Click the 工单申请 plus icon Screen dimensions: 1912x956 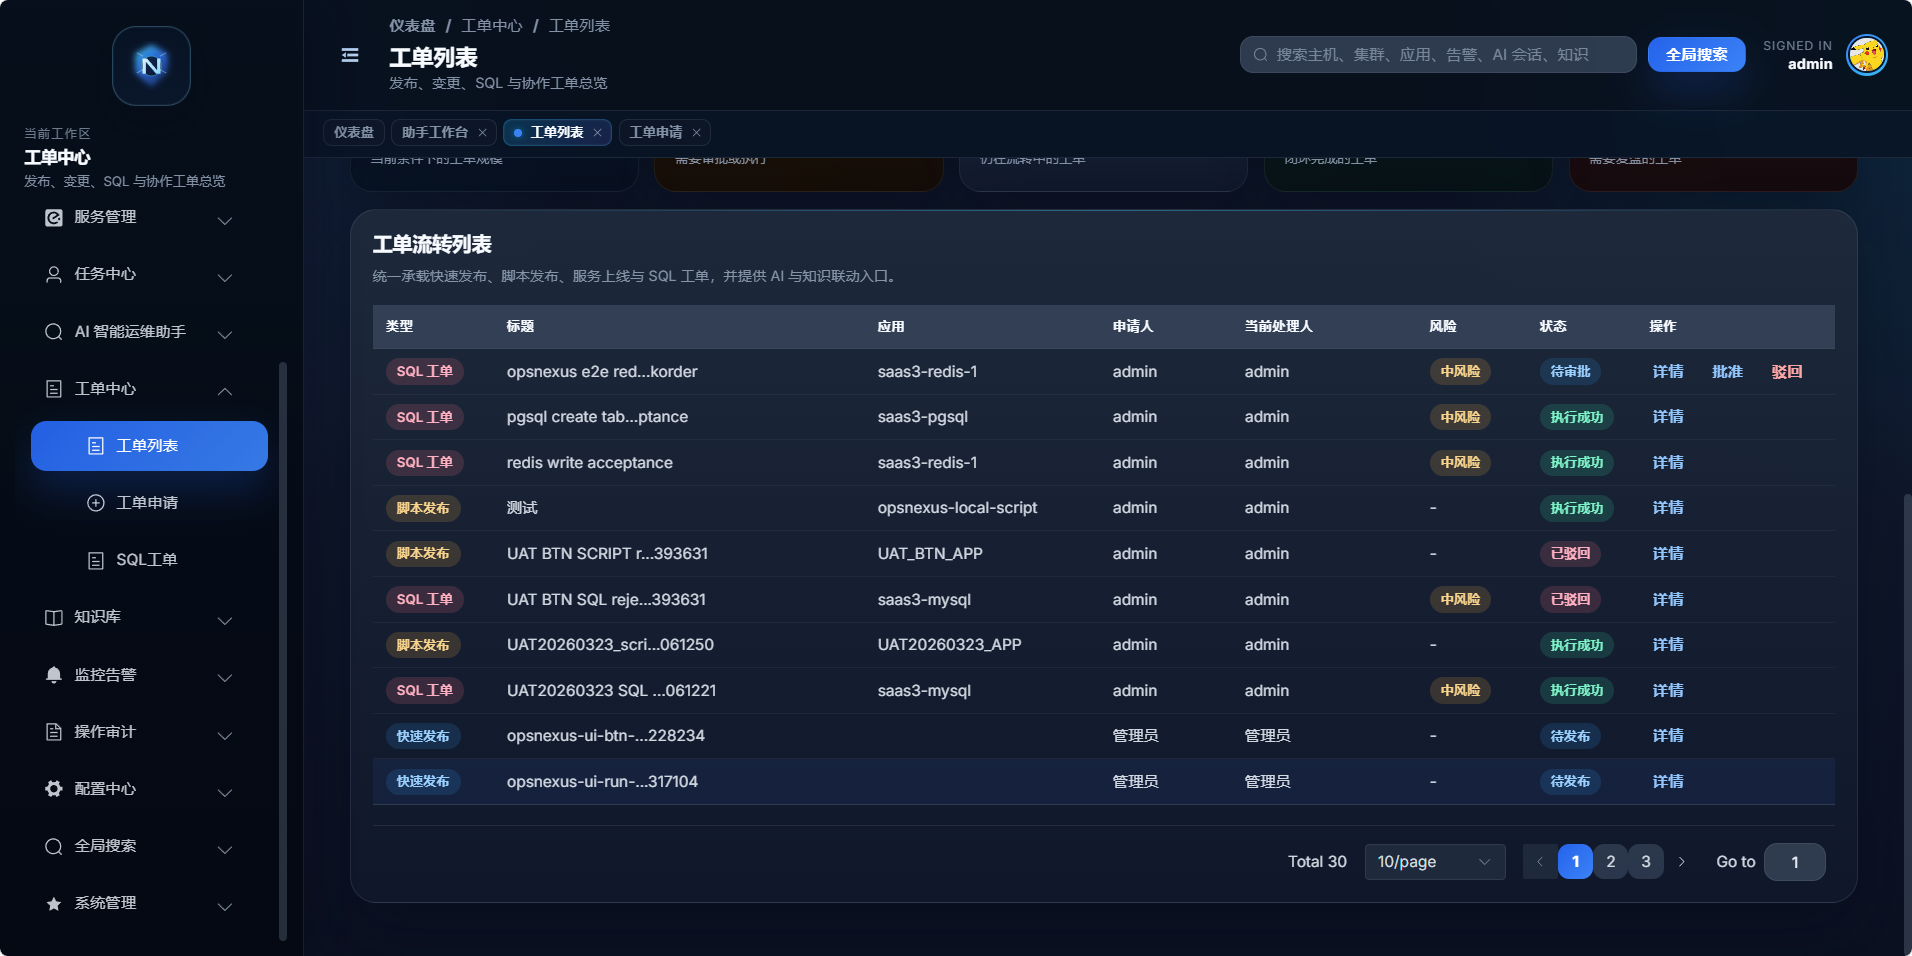pyautogui.click(x=97, y=503)
